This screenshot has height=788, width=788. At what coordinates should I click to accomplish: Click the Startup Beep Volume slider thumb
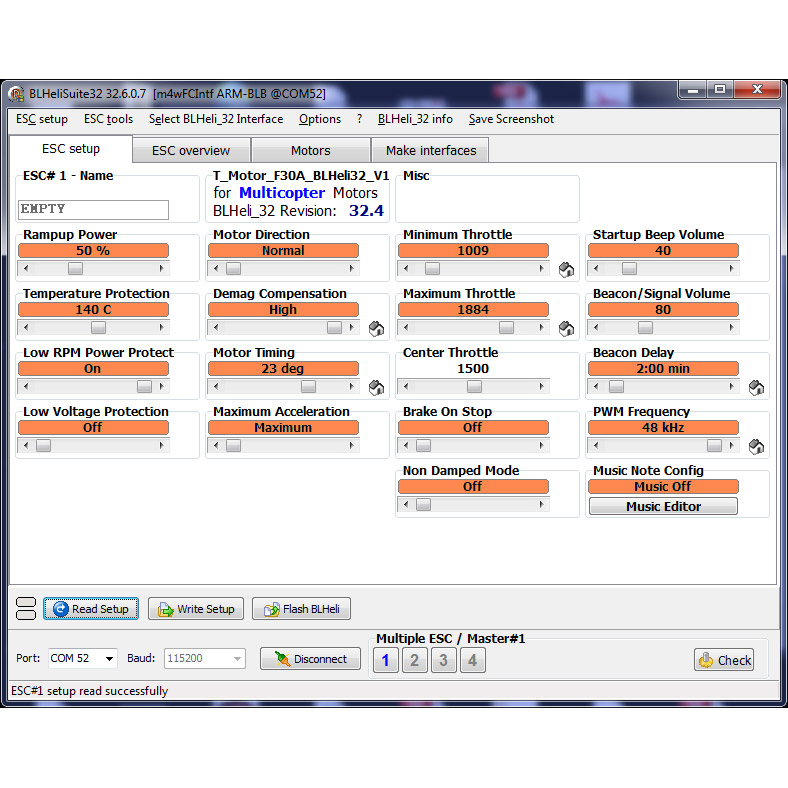[x=629, y=268]
